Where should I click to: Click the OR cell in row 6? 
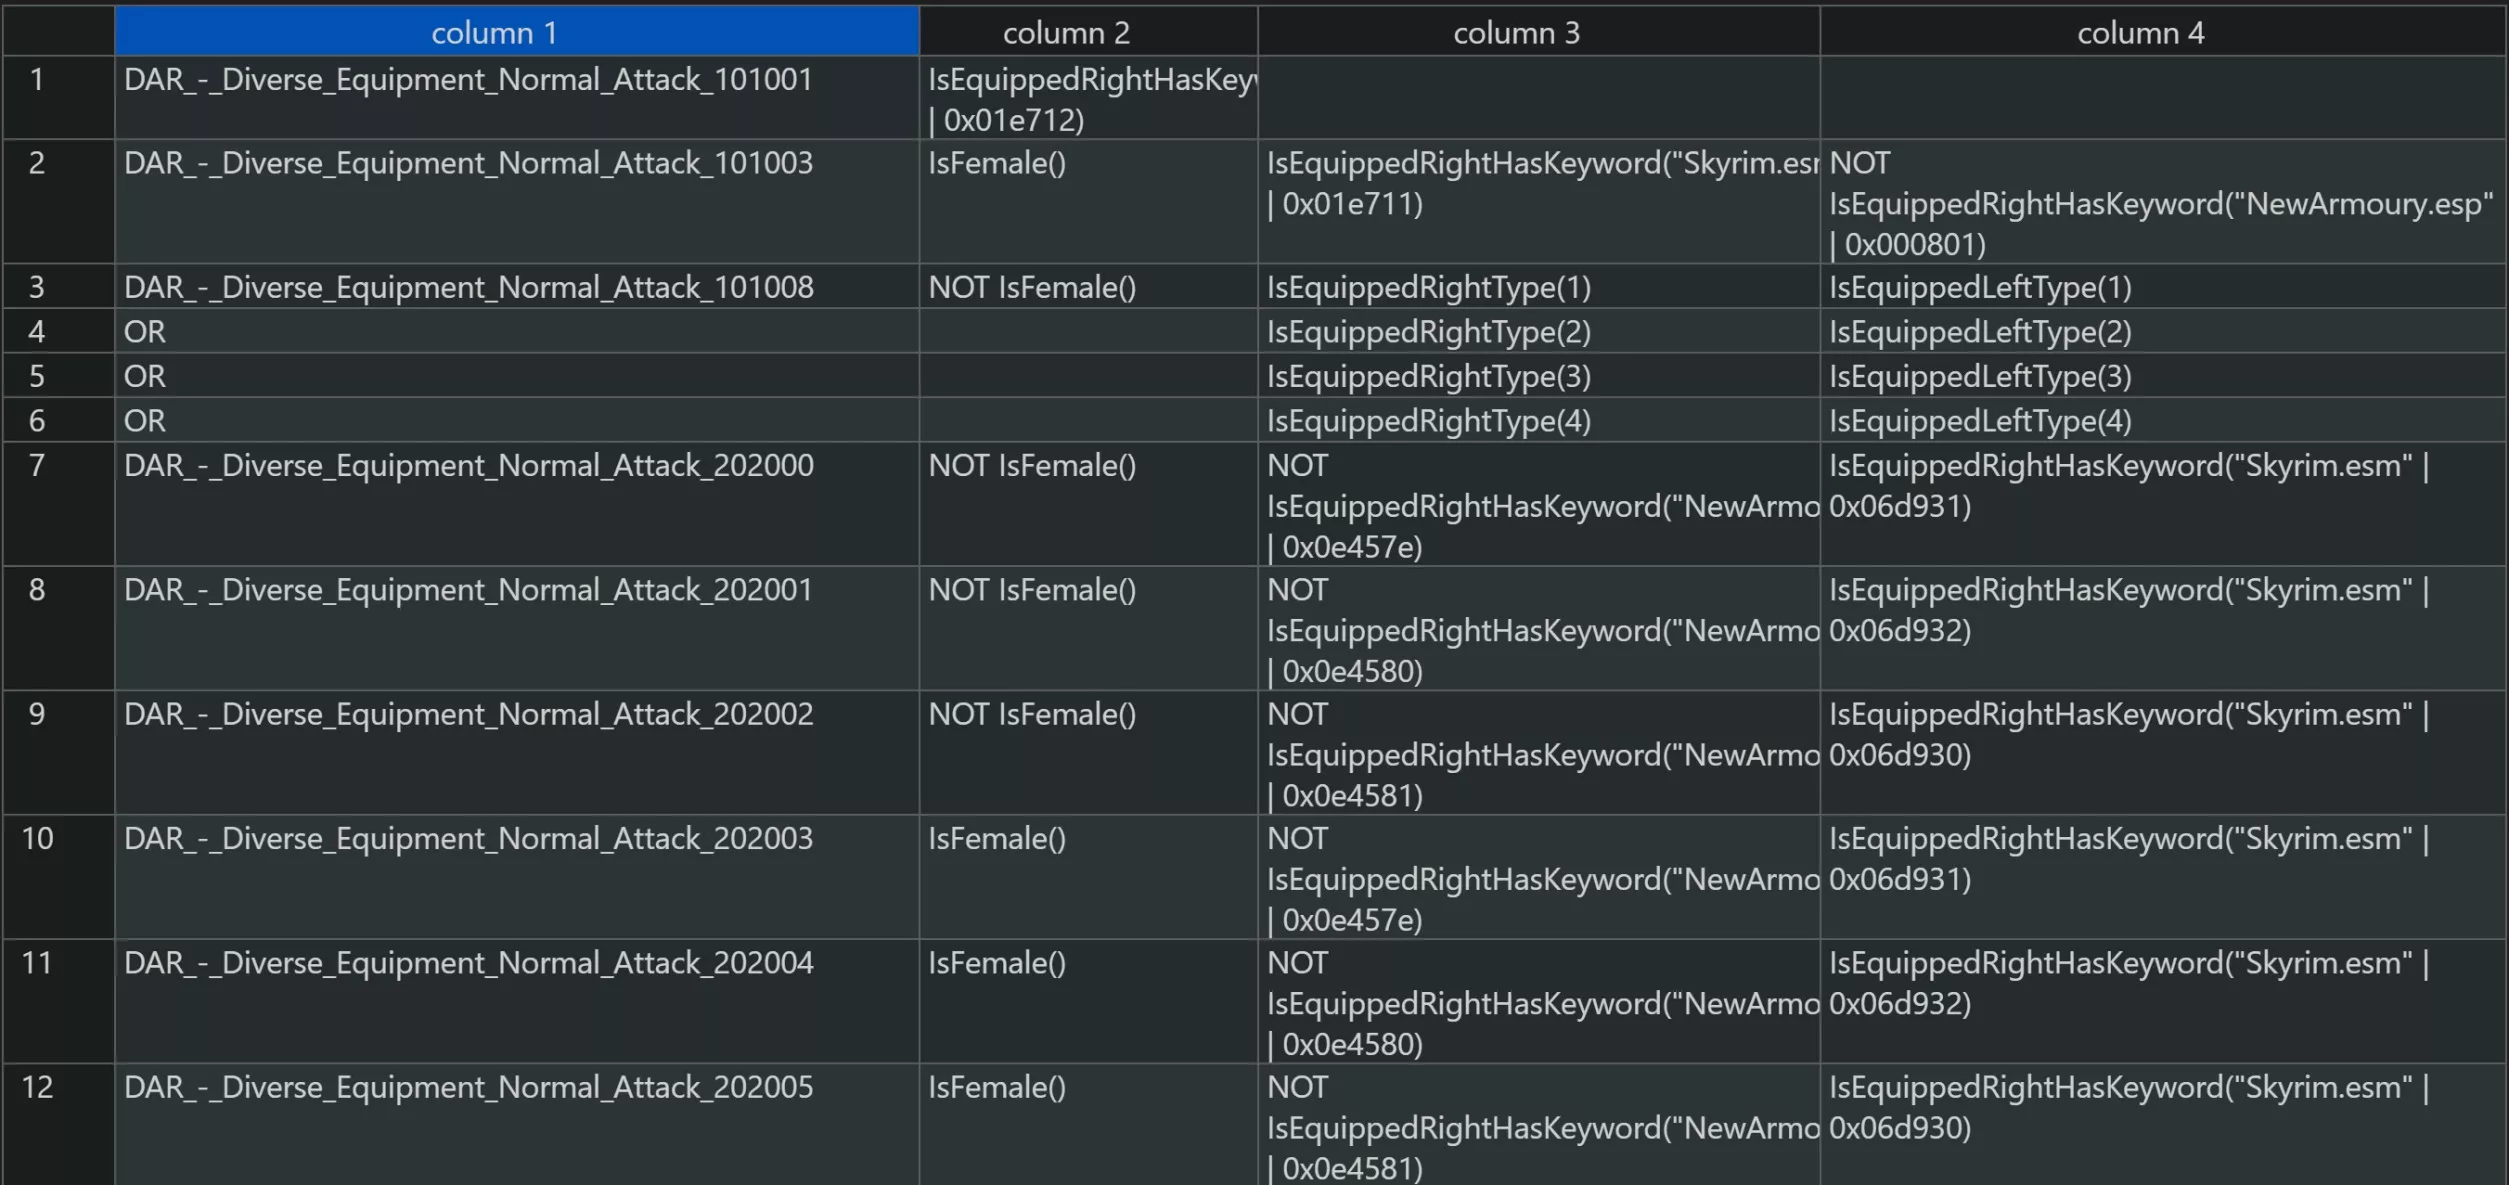click(516, 420)
